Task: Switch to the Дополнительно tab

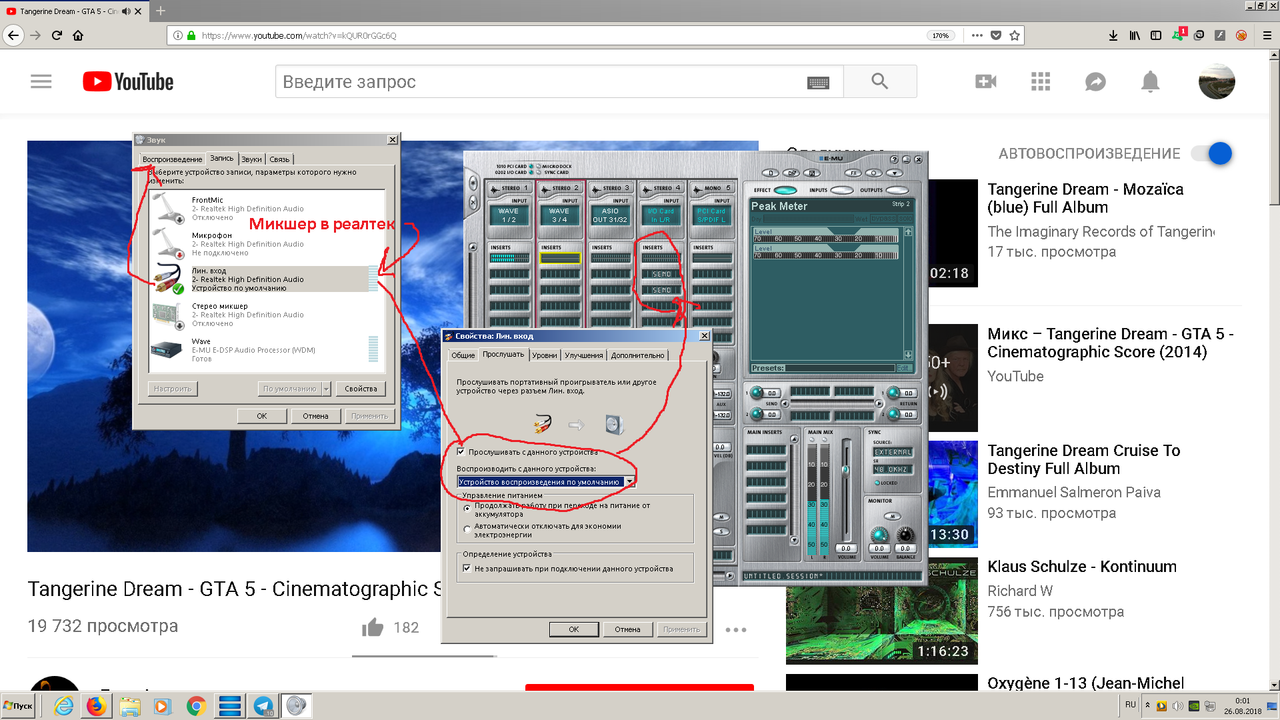Action: (637, 355)
